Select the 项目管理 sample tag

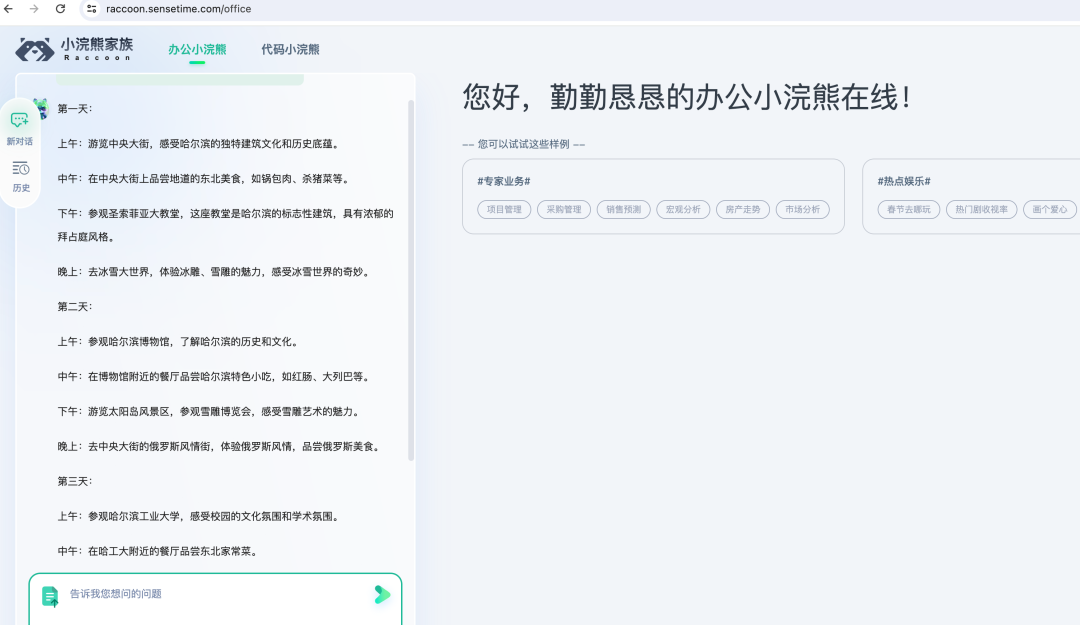click(504, 209)
